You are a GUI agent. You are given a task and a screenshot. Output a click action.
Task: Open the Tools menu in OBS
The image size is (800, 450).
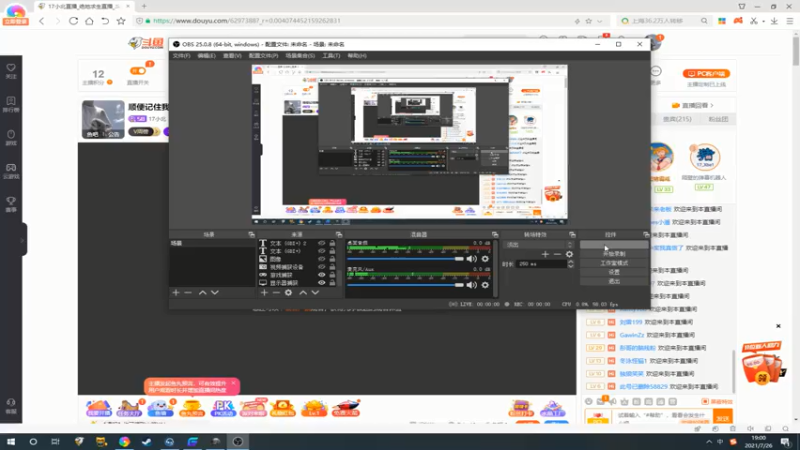point(331,56)
